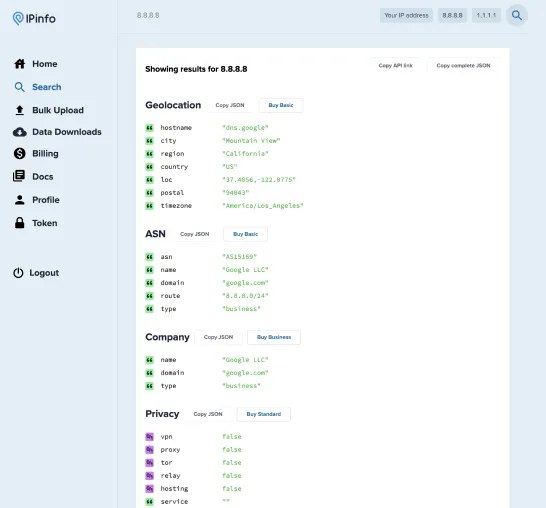Click Copy complete JSON button

coord(463,65)
